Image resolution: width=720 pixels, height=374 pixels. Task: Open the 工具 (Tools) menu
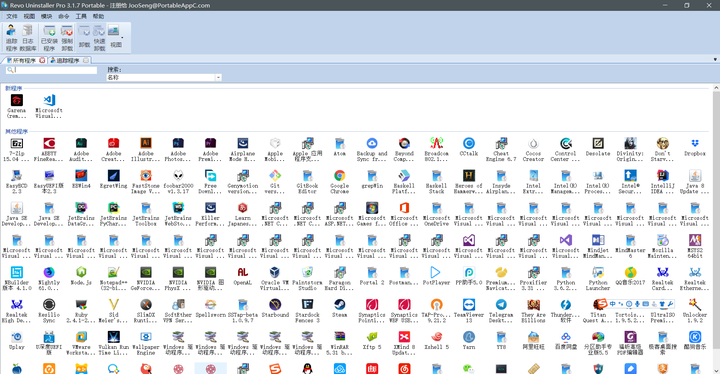point(81,16)
